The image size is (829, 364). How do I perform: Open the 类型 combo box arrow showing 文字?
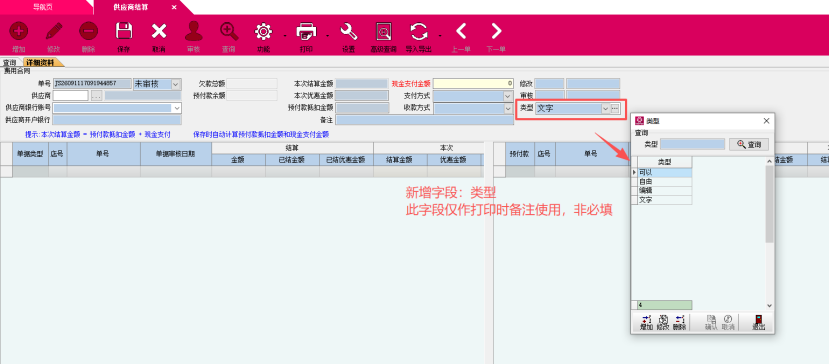pyautogui.click(x=605, y=108)
